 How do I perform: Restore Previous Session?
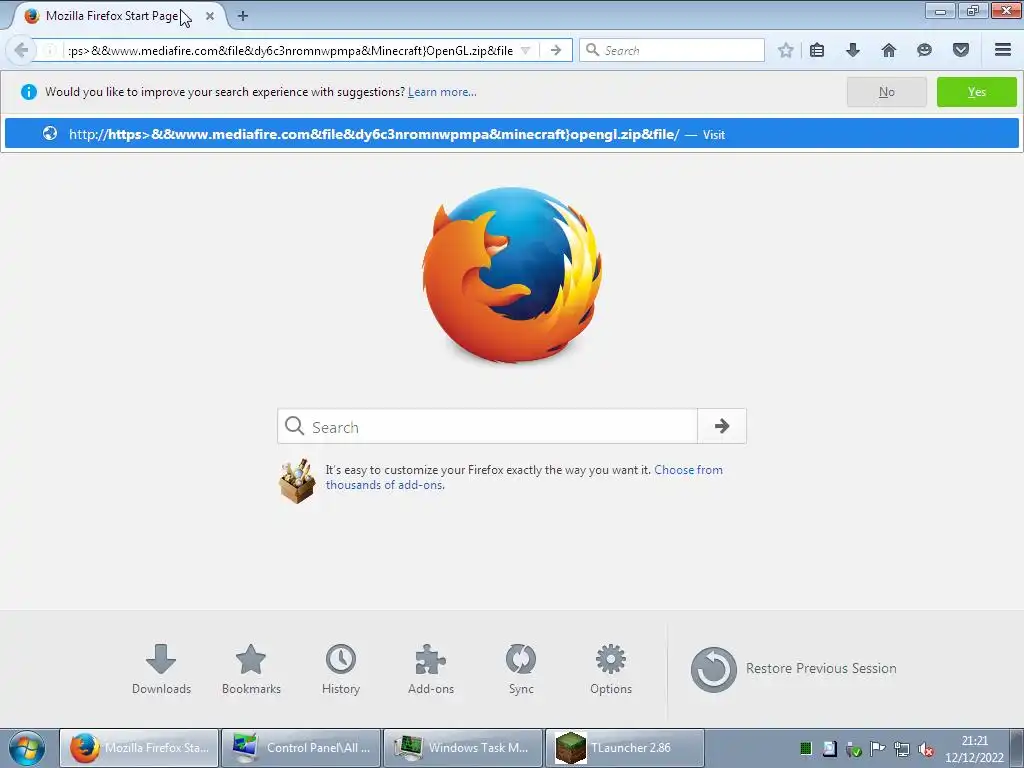(793, 669)
